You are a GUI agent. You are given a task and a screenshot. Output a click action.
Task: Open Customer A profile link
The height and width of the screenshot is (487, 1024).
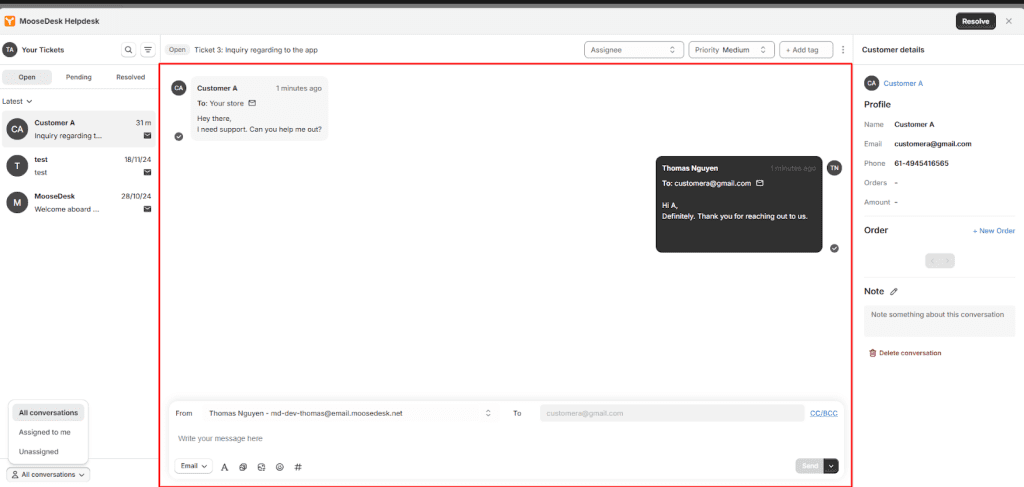coord(903,84)
